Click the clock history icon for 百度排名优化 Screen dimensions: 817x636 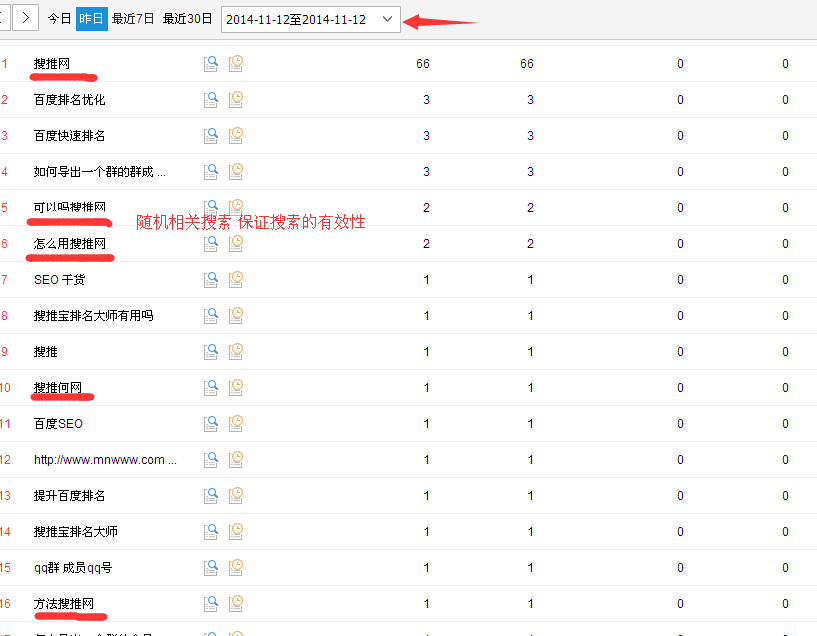coord(236,99)
